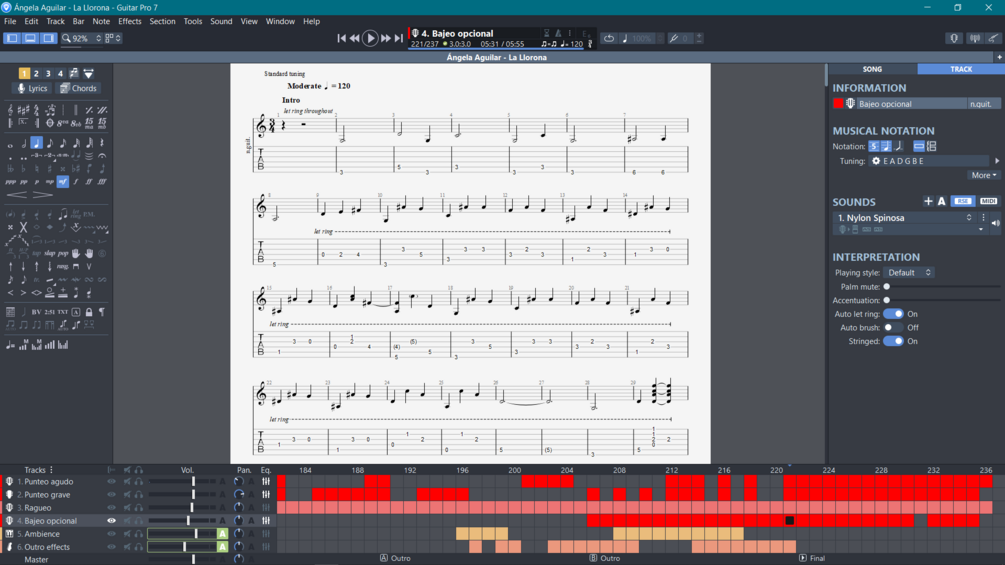This screenshot has width=1005, height=565.
Task: Toggle Stringed switch
Action: [893, 341]
